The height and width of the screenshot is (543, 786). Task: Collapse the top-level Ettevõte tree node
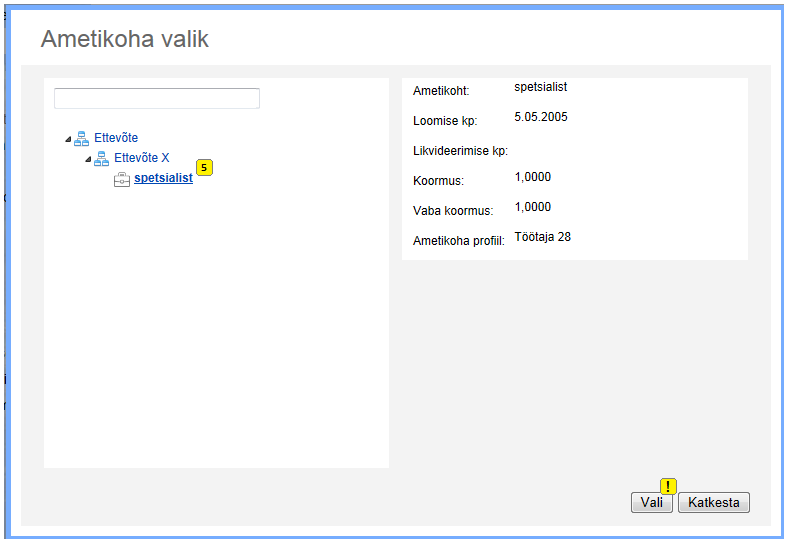pos(68,139)
